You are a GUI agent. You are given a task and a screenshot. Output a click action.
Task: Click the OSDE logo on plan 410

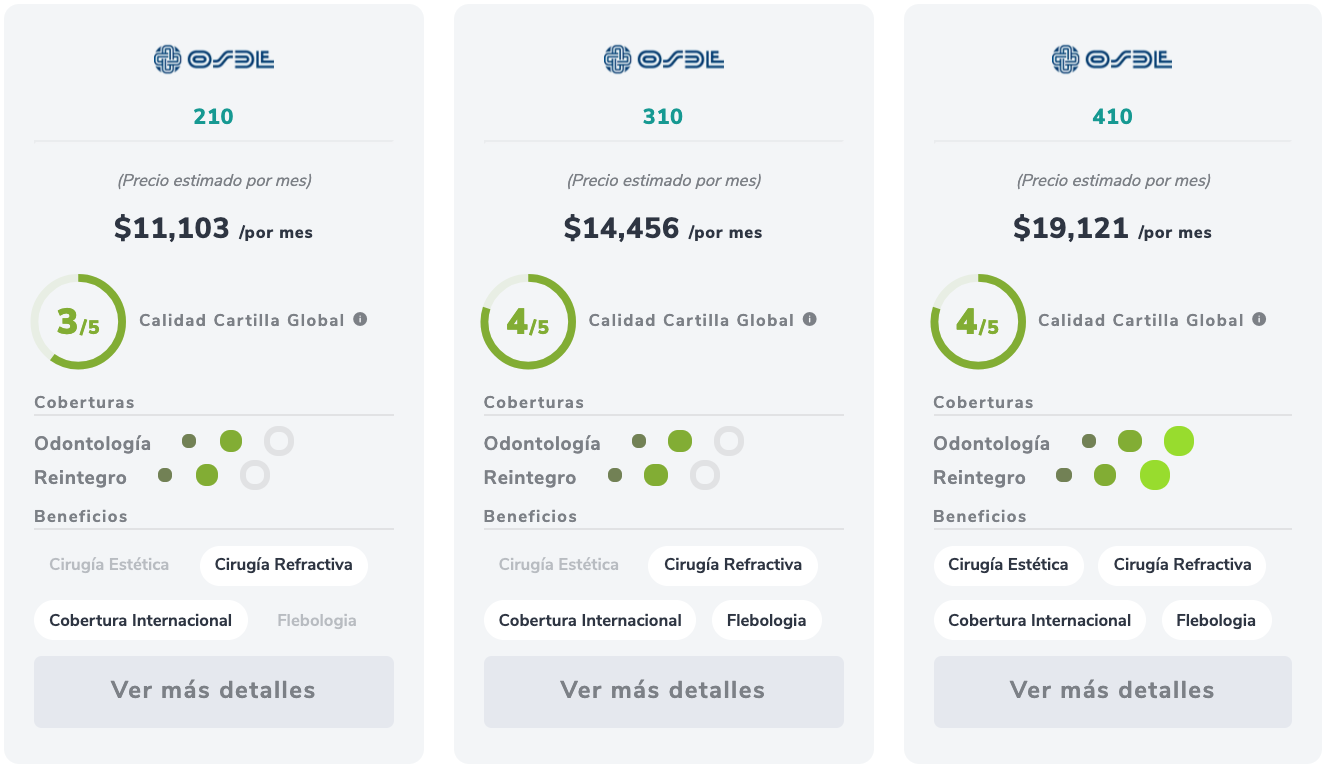(1112, 60)
